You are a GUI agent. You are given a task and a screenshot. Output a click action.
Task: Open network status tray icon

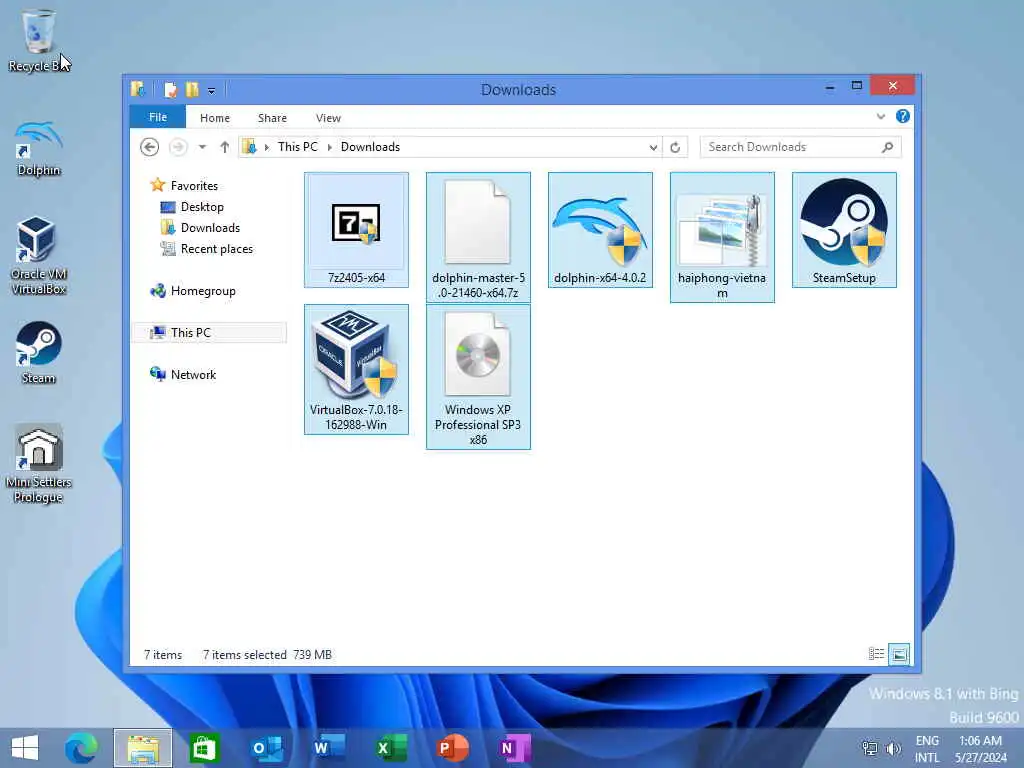click(x=870, y=748)
